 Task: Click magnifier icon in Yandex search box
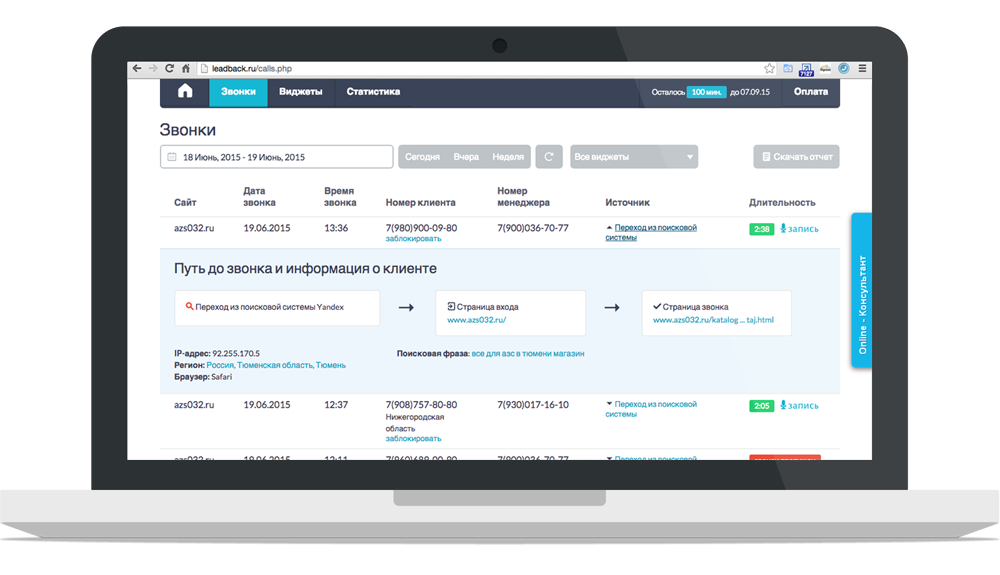click(x=189, y=306)
